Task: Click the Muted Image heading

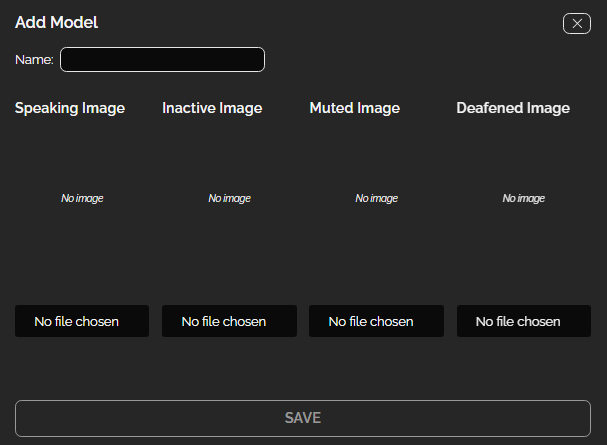Action: (x=355, y=108)
